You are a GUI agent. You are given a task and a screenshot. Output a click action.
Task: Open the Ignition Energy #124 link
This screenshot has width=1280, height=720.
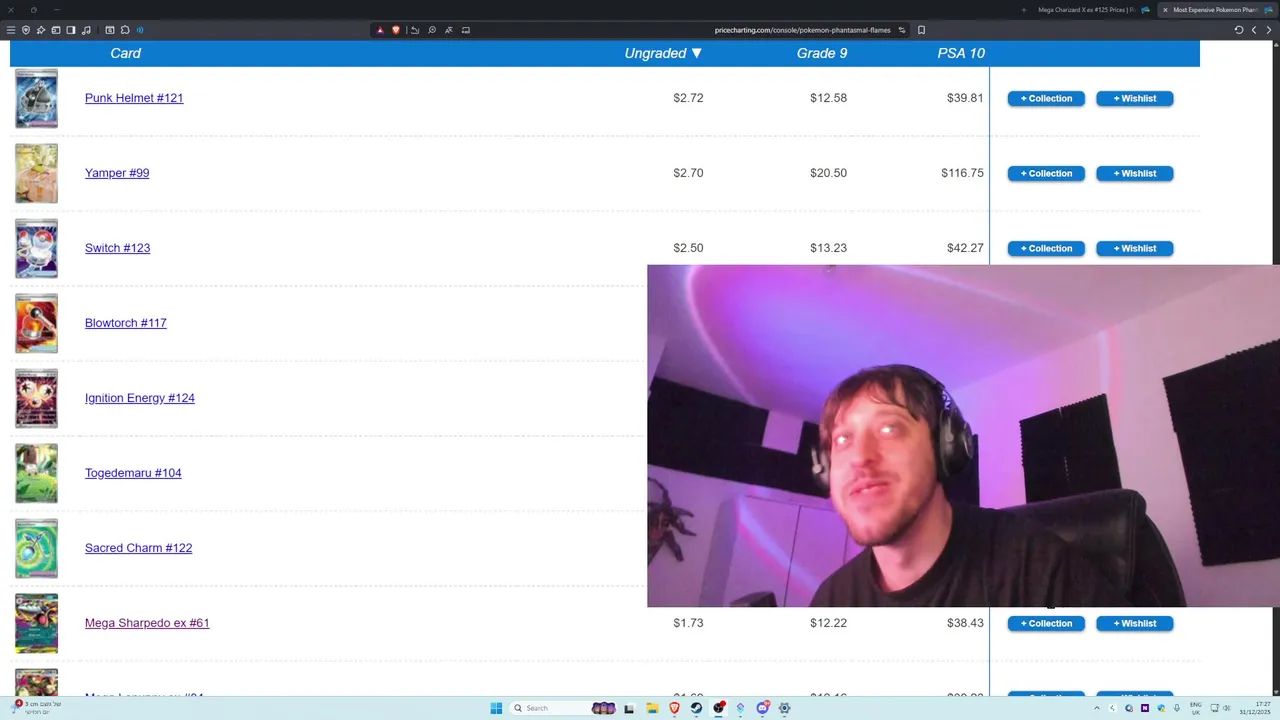pos(140,398)
